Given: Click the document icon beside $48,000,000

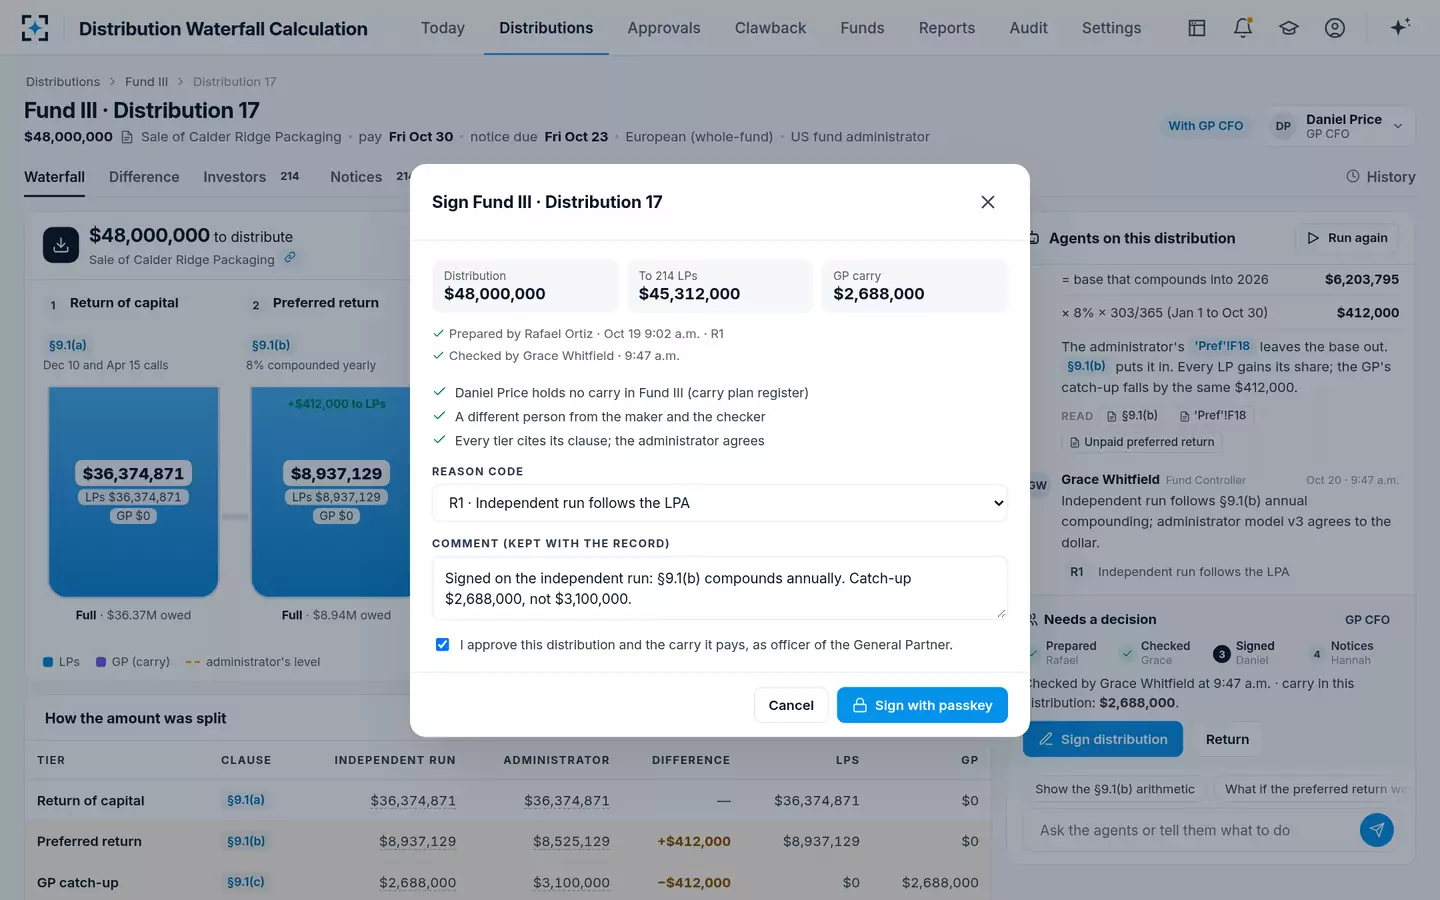Looking at the screenshot, I should tap(127, 137).
